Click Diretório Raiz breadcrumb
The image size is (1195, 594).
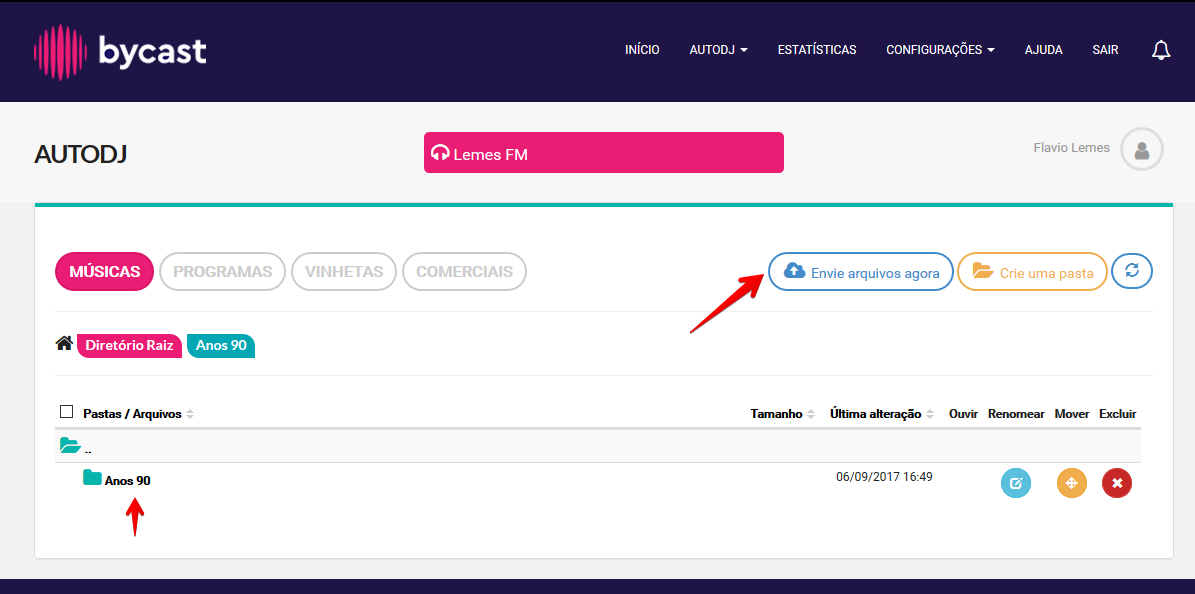coord(130,345)
